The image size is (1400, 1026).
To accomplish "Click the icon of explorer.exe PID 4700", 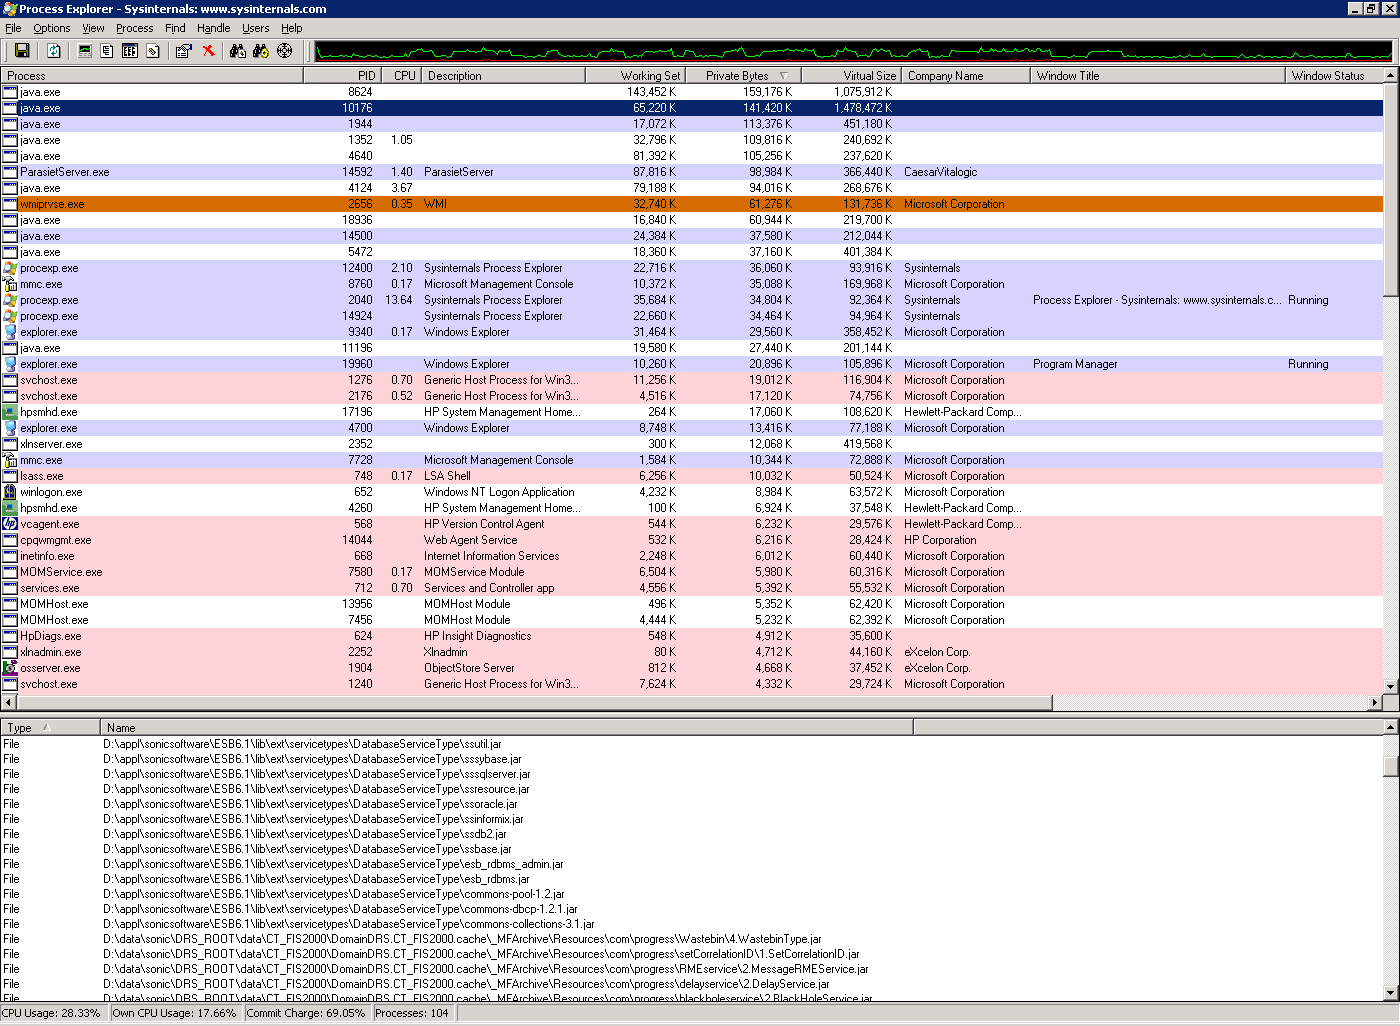I will (10, 428).
